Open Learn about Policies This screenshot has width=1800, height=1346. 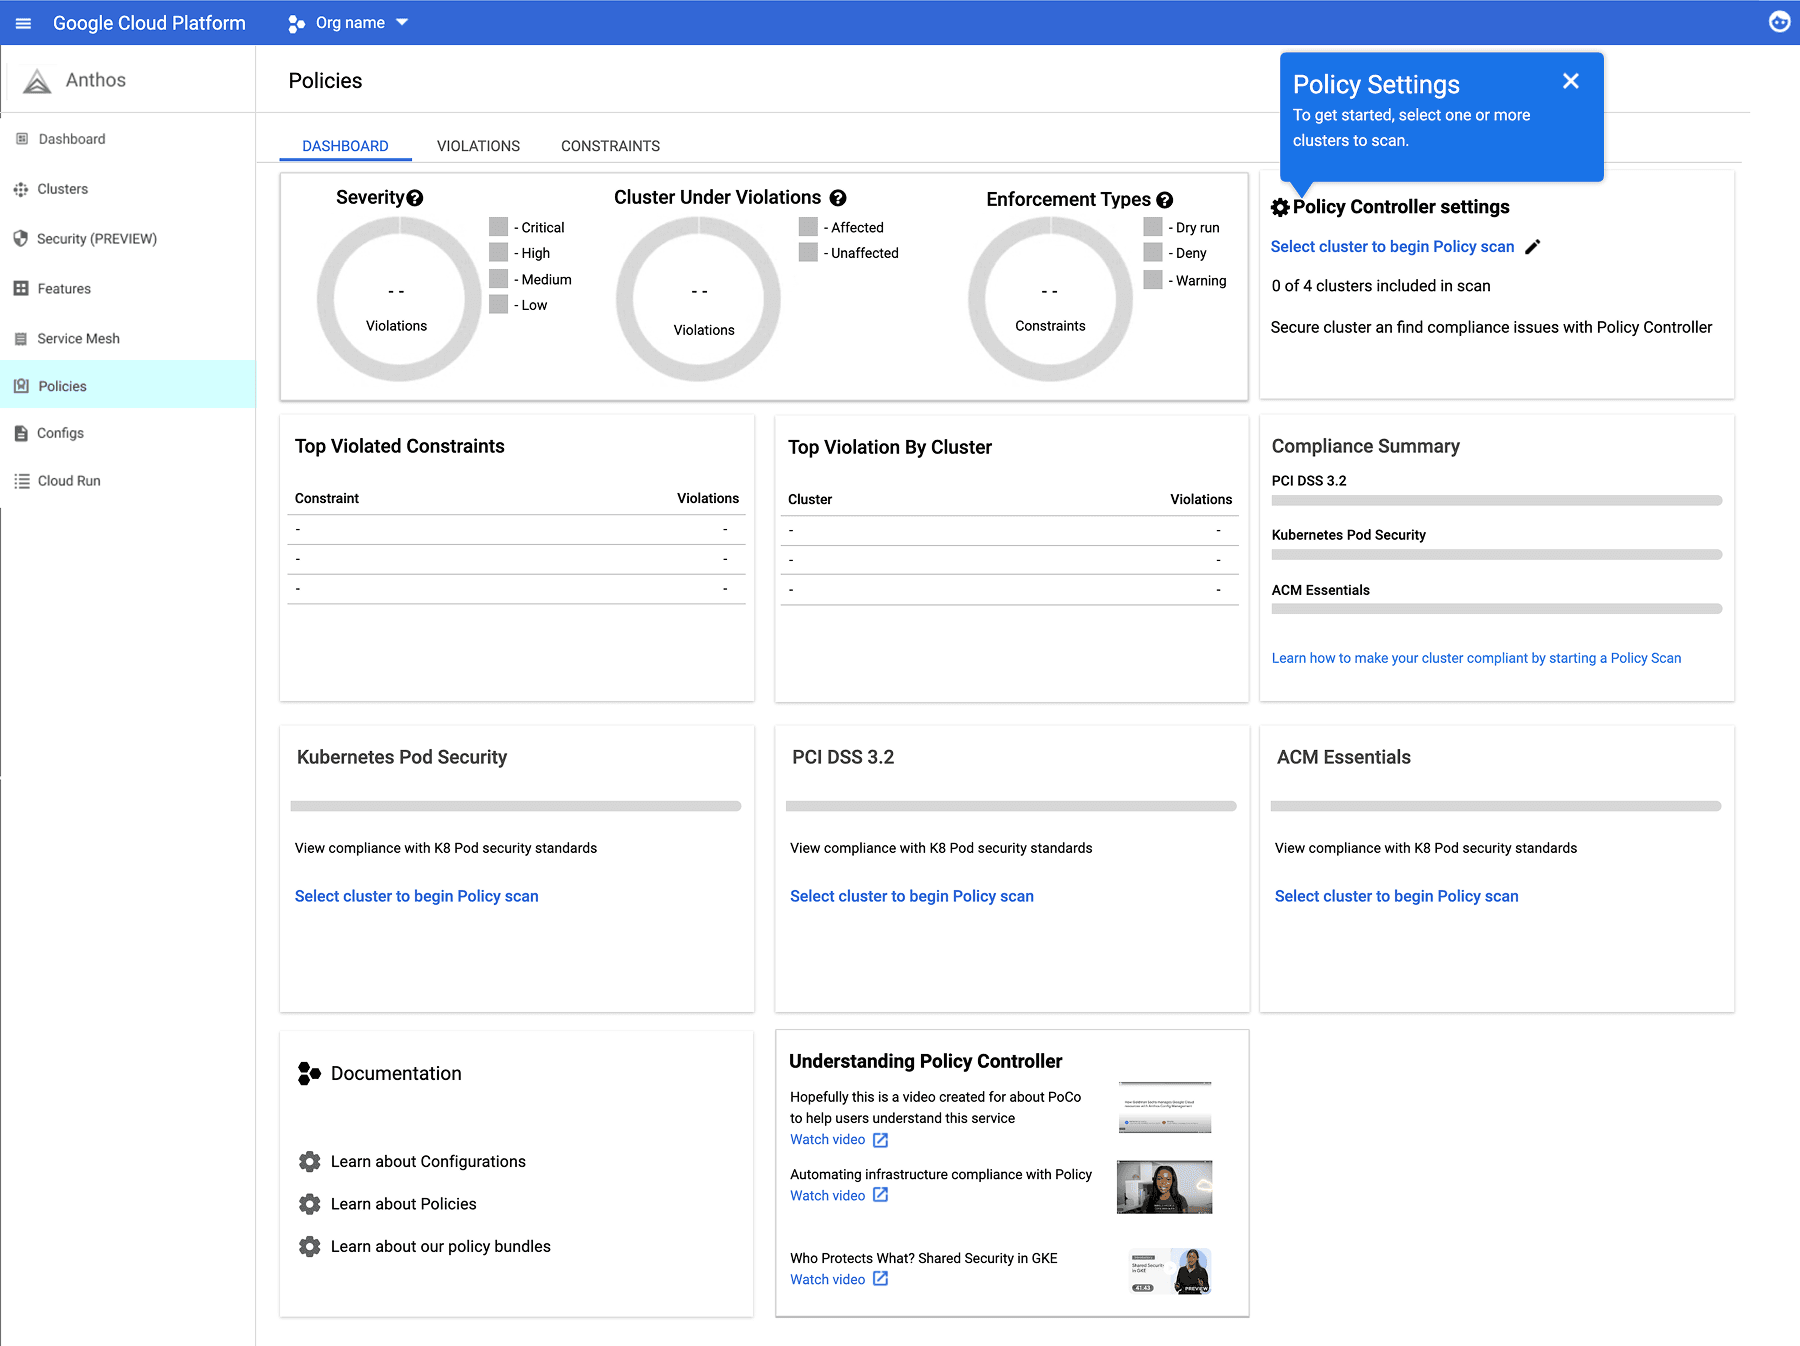[x=403, y=1204]
